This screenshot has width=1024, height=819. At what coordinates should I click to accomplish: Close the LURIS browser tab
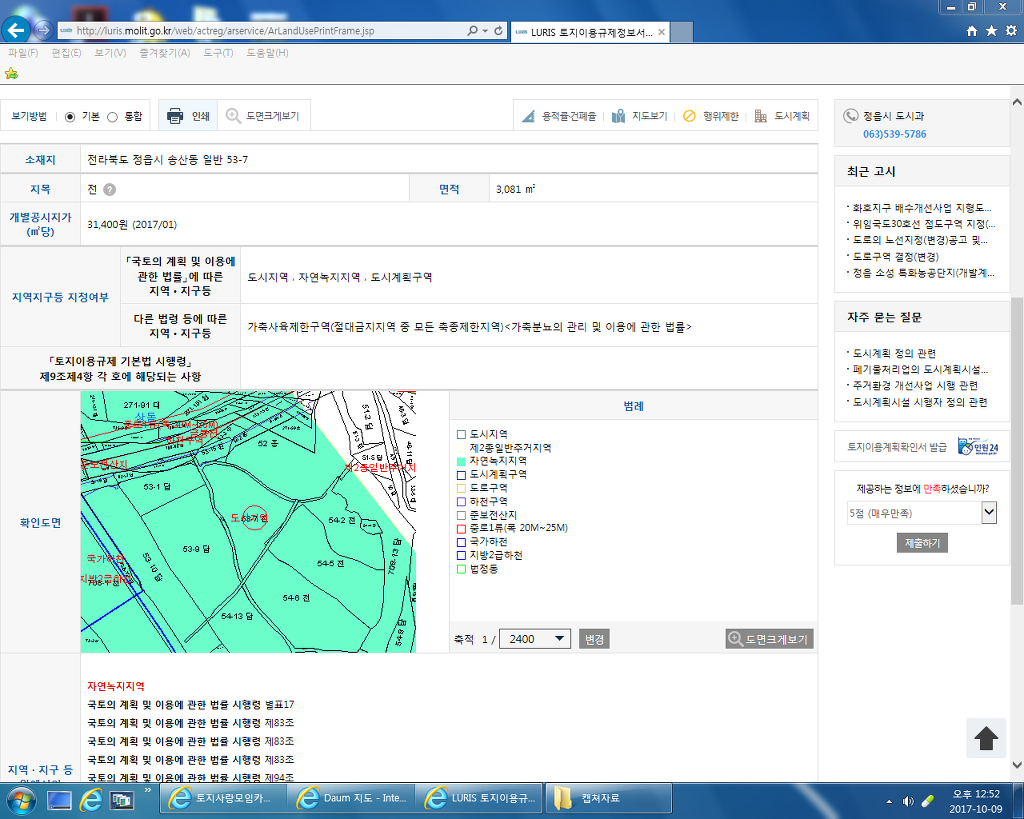coord(662,32)
